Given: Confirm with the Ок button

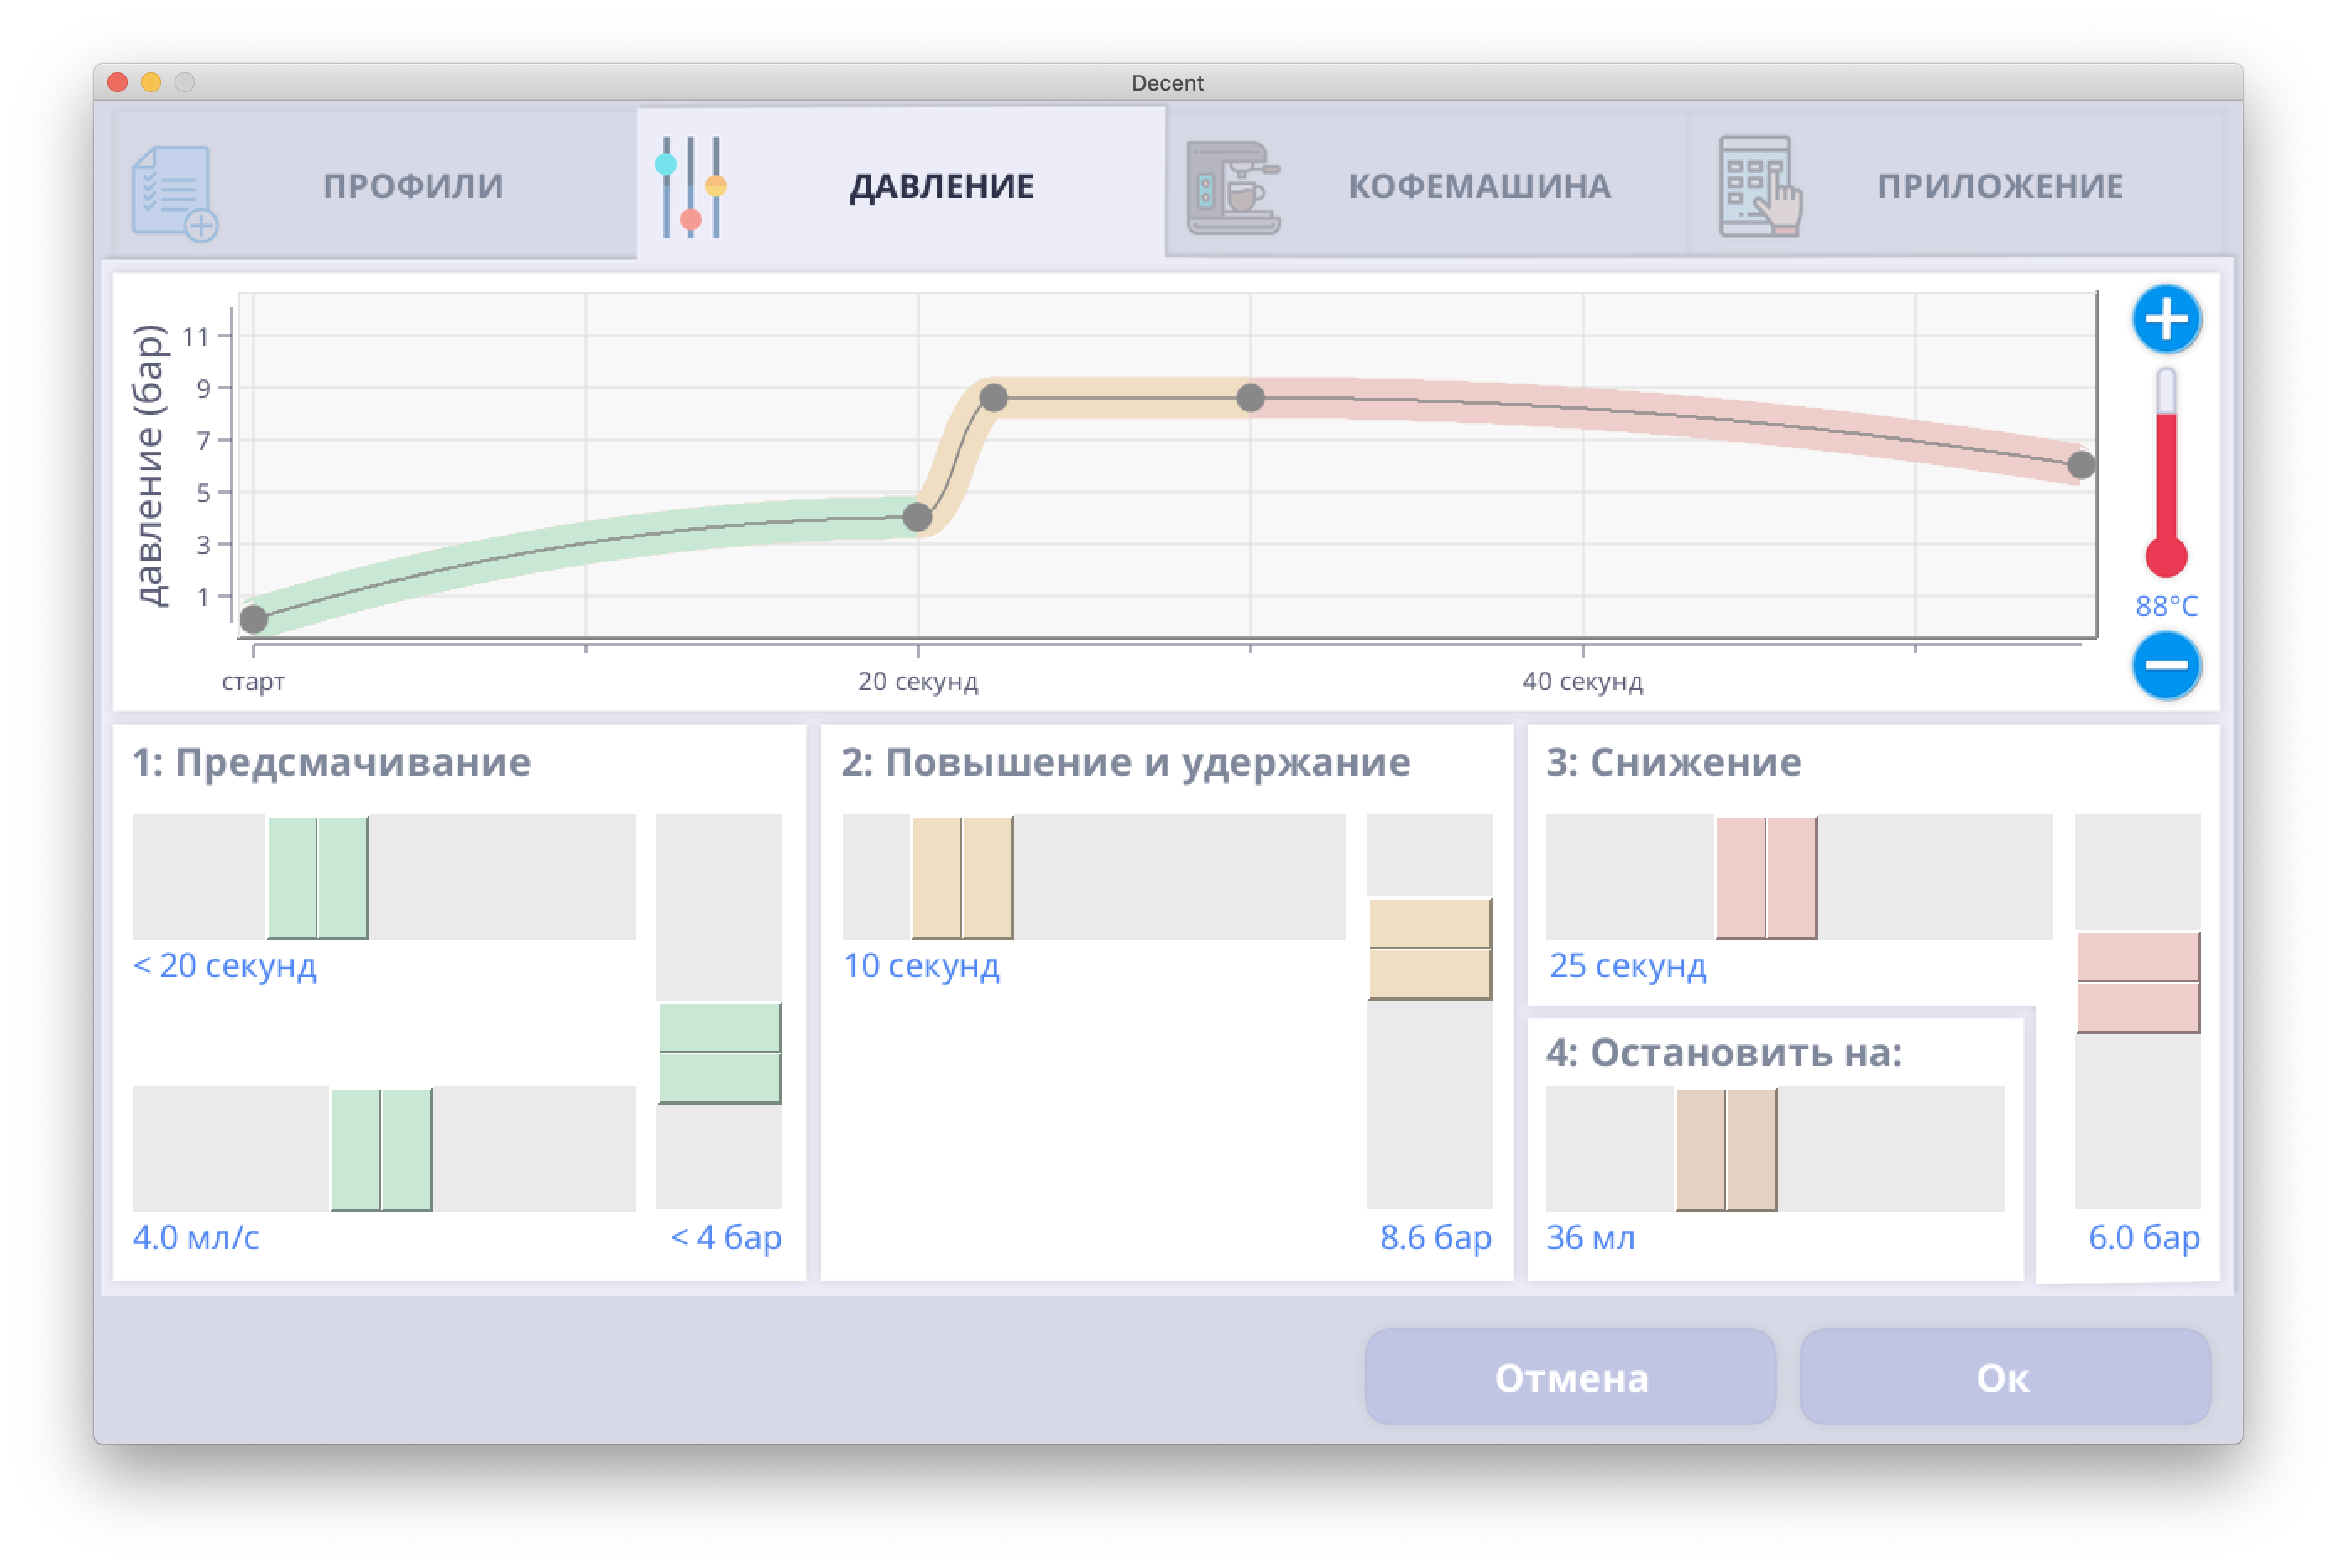Looking at the screenshot, I should click(2003, 1377).
